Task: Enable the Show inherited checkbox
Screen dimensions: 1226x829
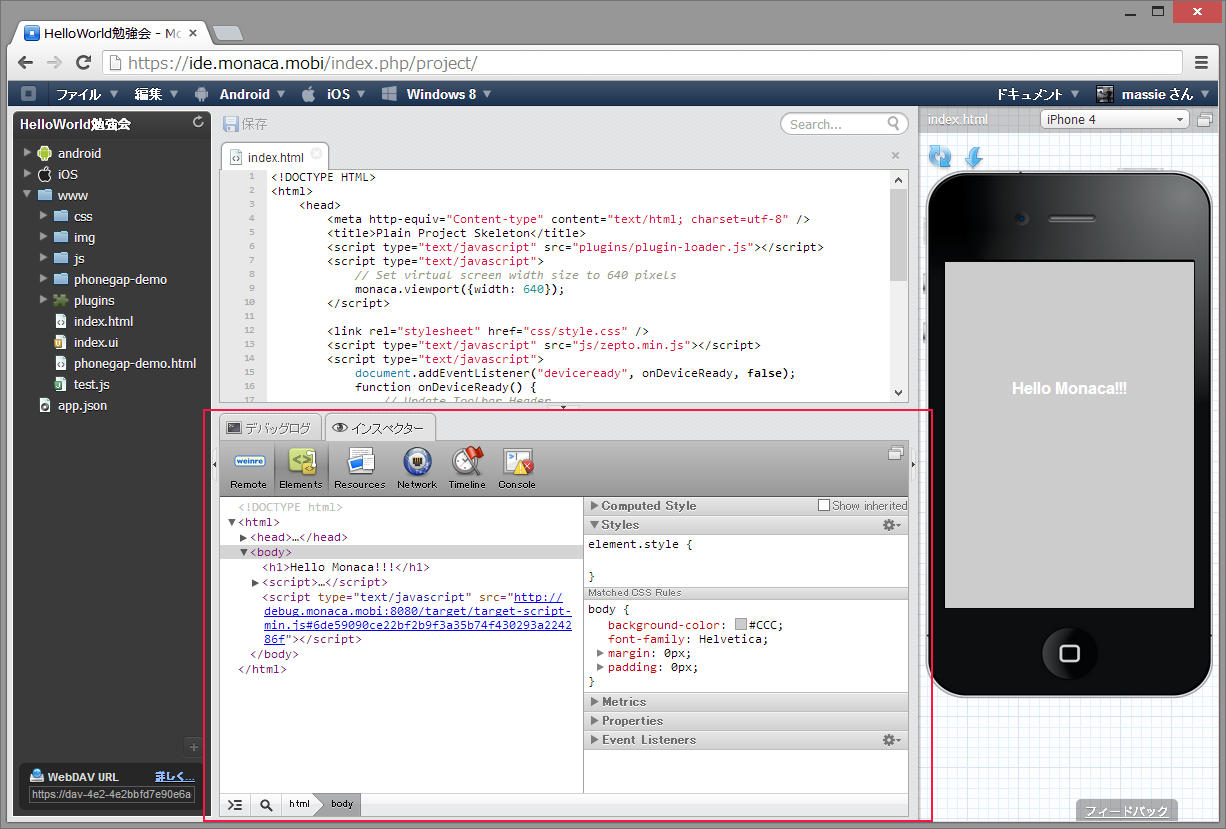Action: (x=824, y=506)
